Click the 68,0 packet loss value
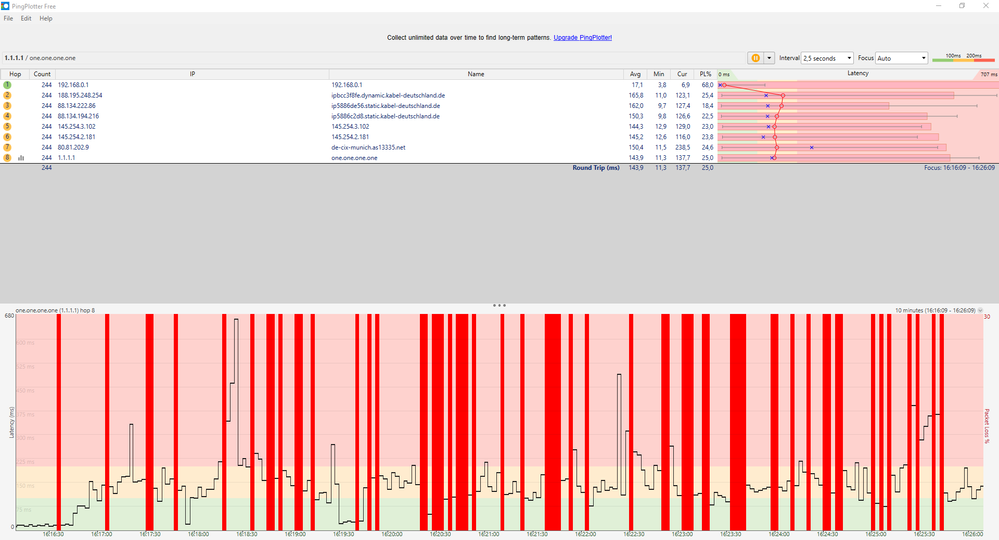Viewport: 999px width, 540px height. pos(707,85)
